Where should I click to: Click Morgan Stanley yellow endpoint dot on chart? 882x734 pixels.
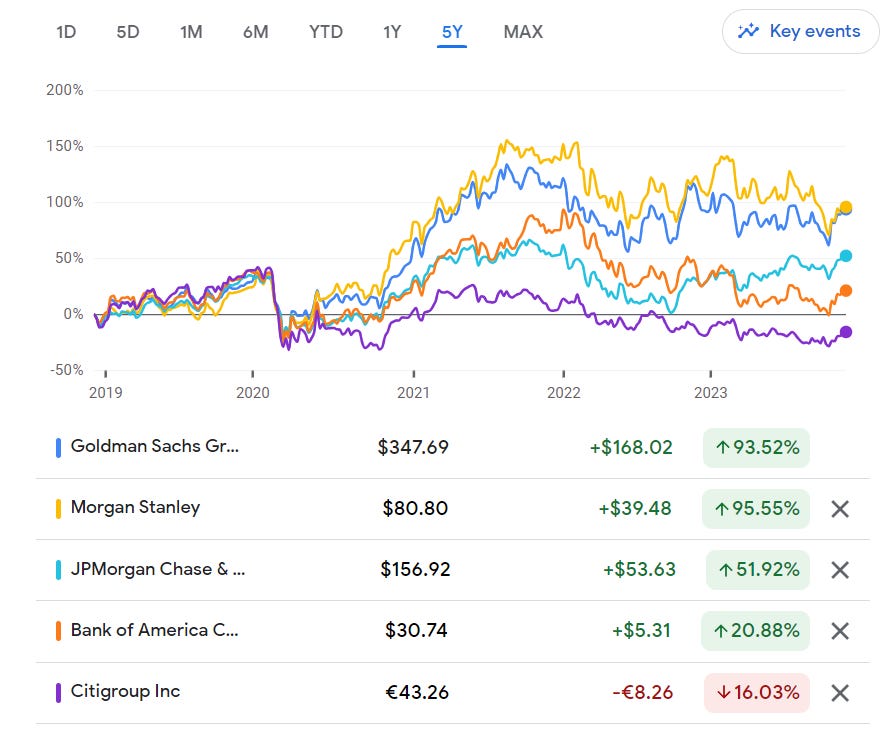(845, 207)
